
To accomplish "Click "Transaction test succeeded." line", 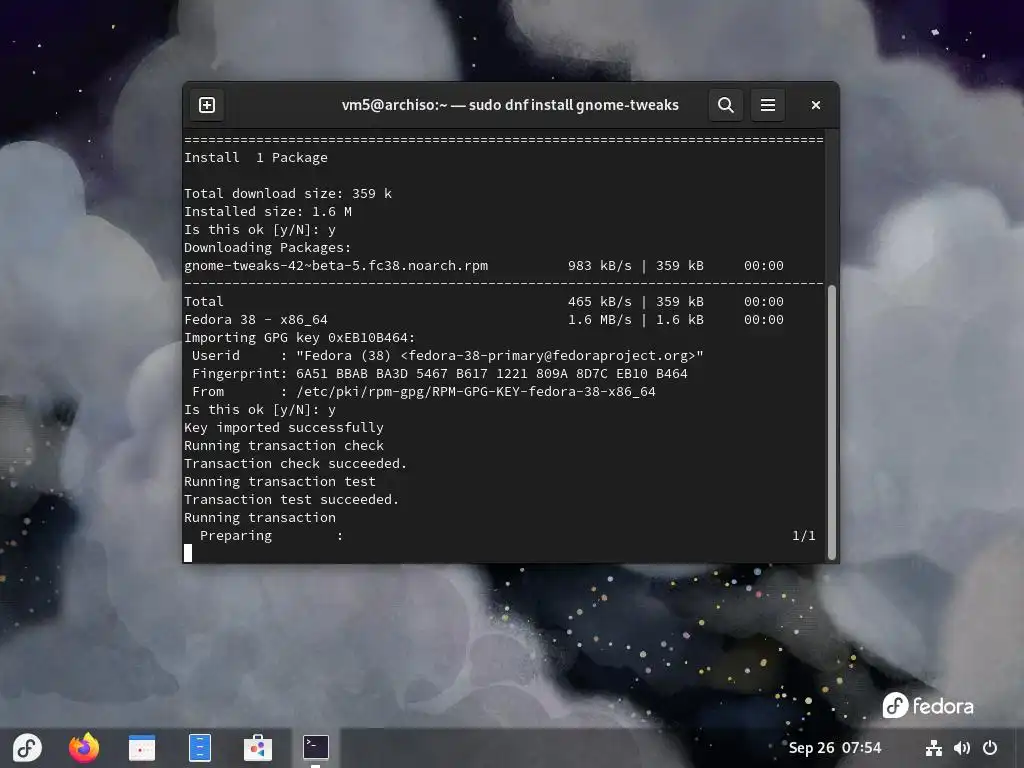I will pos(291,500).
